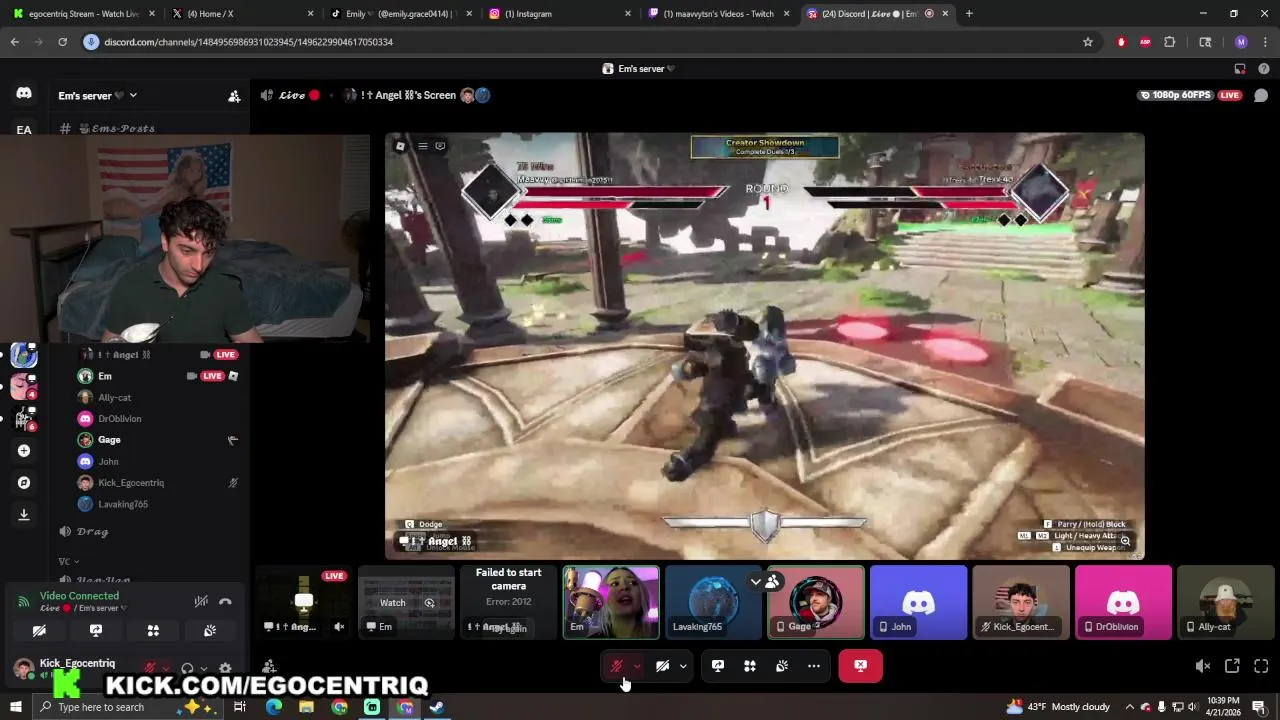This screenshot has height=720, width=1280.
Task: Open the soundboard in the voice panel
Action: (x=210, y=631)
